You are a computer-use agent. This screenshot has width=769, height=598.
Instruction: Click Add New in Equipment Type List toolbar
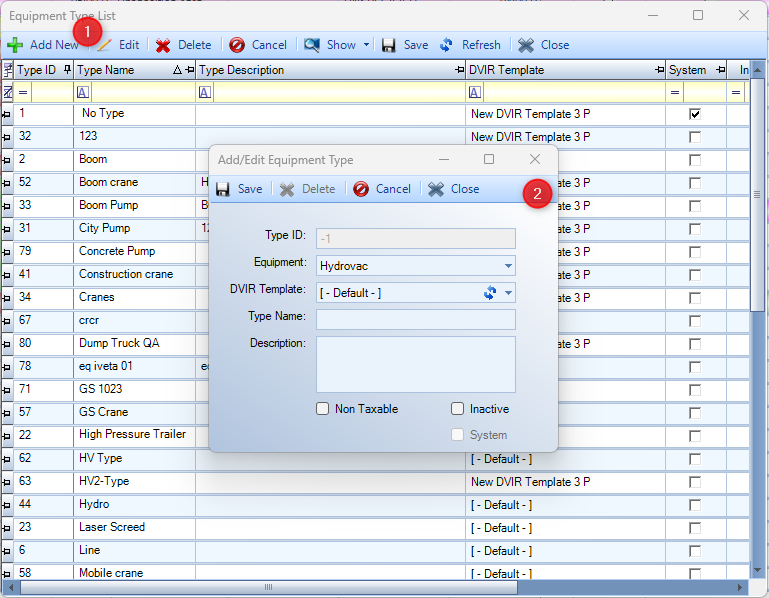[x=43, y=45]
